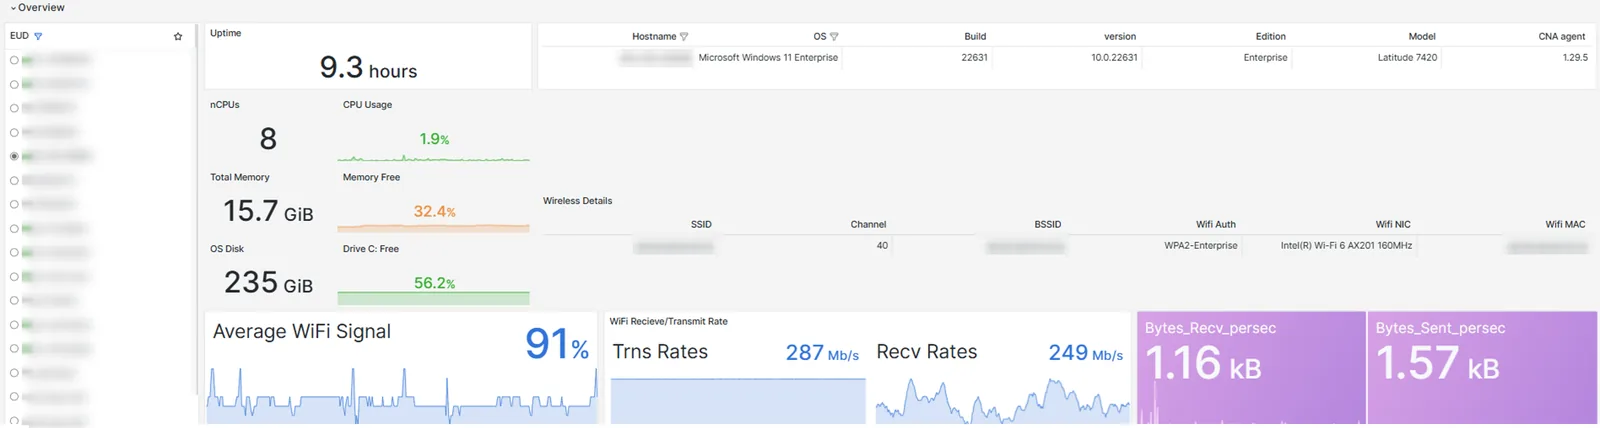Screen dimensions: 1600x428
Task: Click the Microsoft Windows 11 Enterprise cell
Action: pos(768,57)
